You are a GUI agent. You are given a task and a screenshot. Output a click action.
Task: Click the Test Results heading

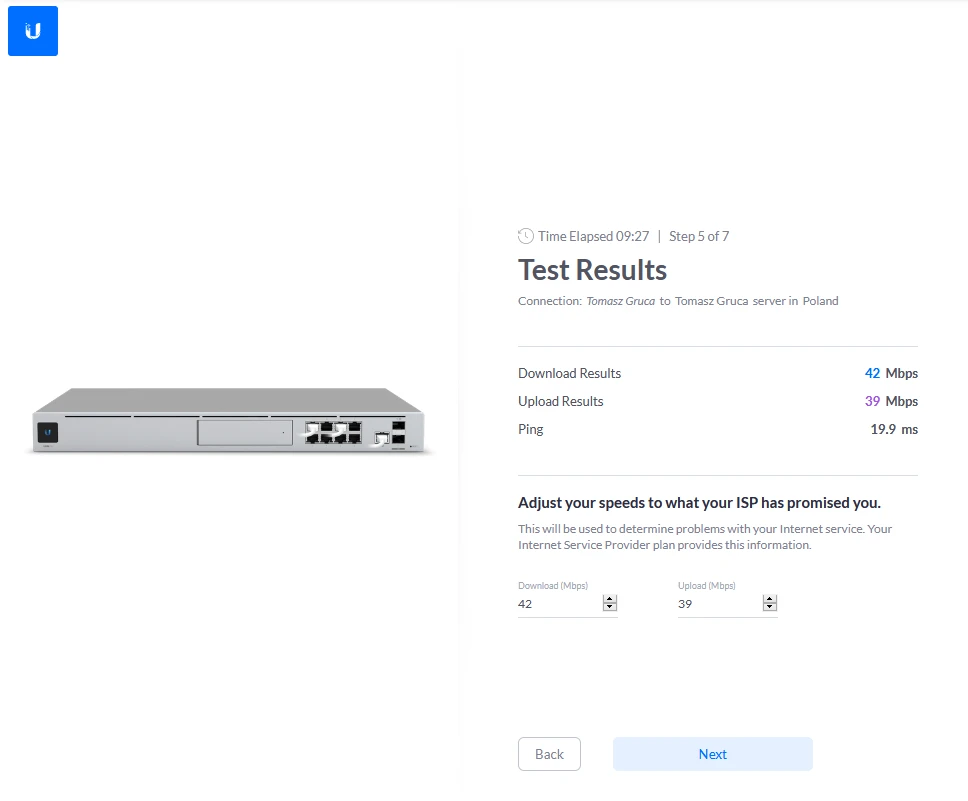click(x=592, y=270)
